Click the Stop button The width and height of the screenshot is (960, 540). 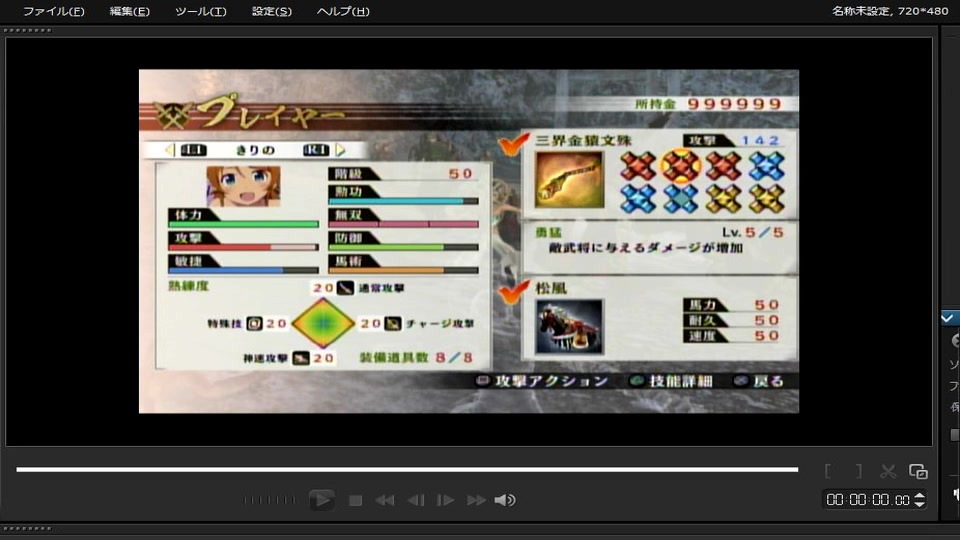pyautogui.click(x=355, y=501)
